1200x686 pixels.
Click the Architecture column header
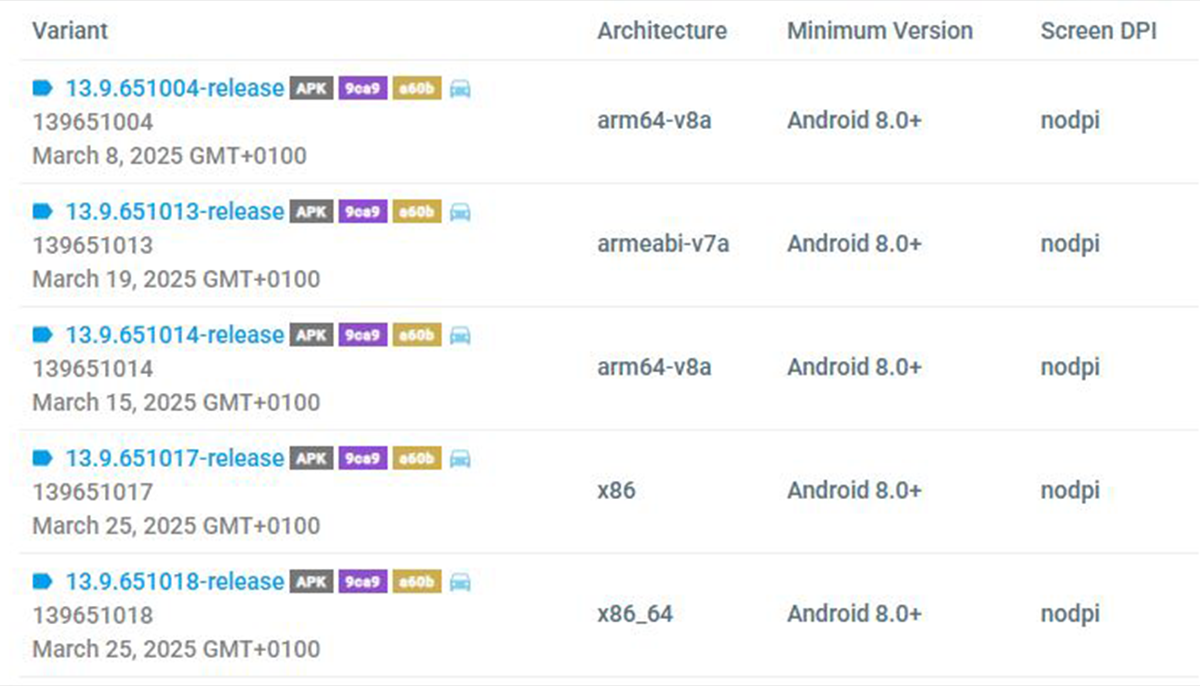pos(662,31)
